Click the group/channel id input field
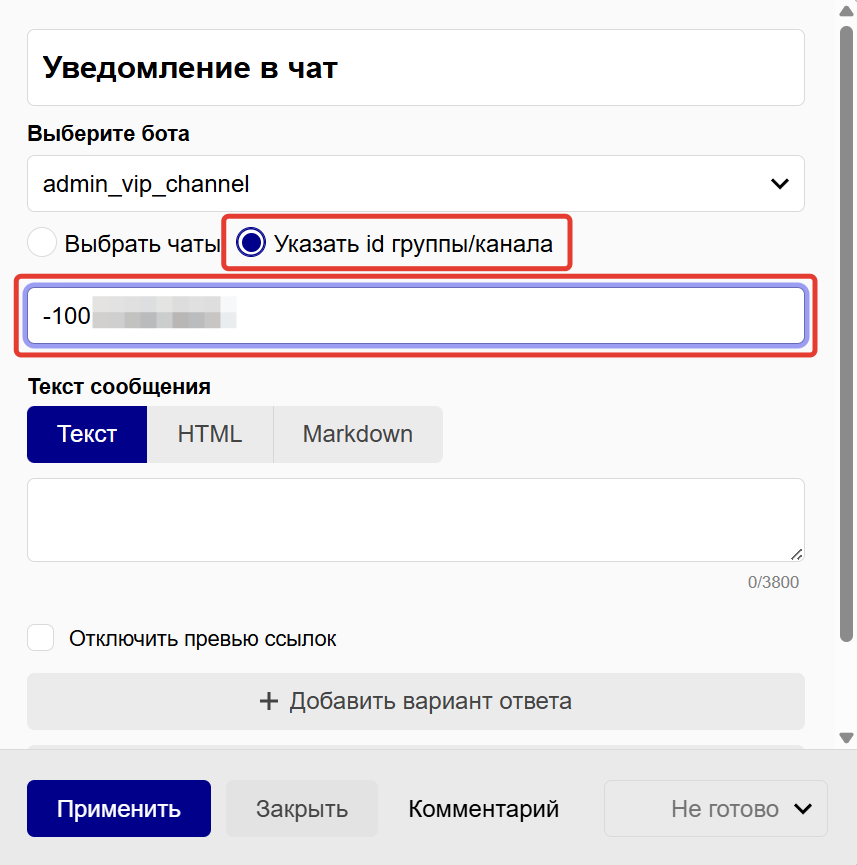The image size is (857, 865). pyautogui.click(x=415, y=315)
